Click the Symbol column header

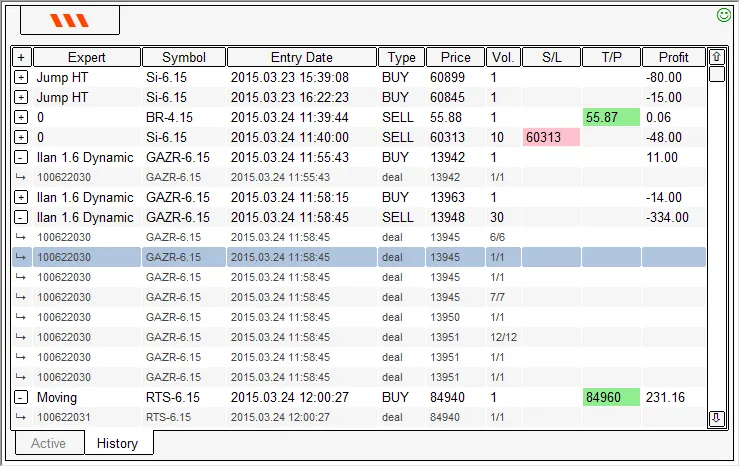[x=184, y=57]
